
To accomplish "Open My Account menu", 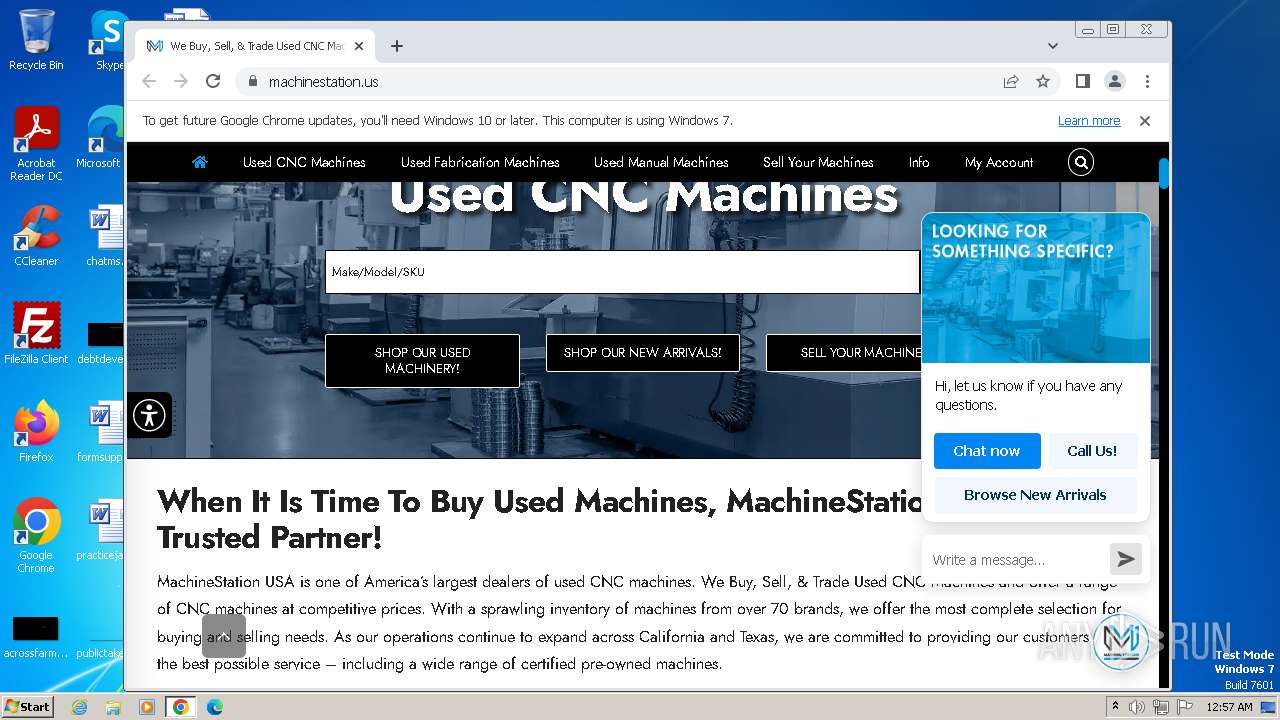I will pos(999,162).
